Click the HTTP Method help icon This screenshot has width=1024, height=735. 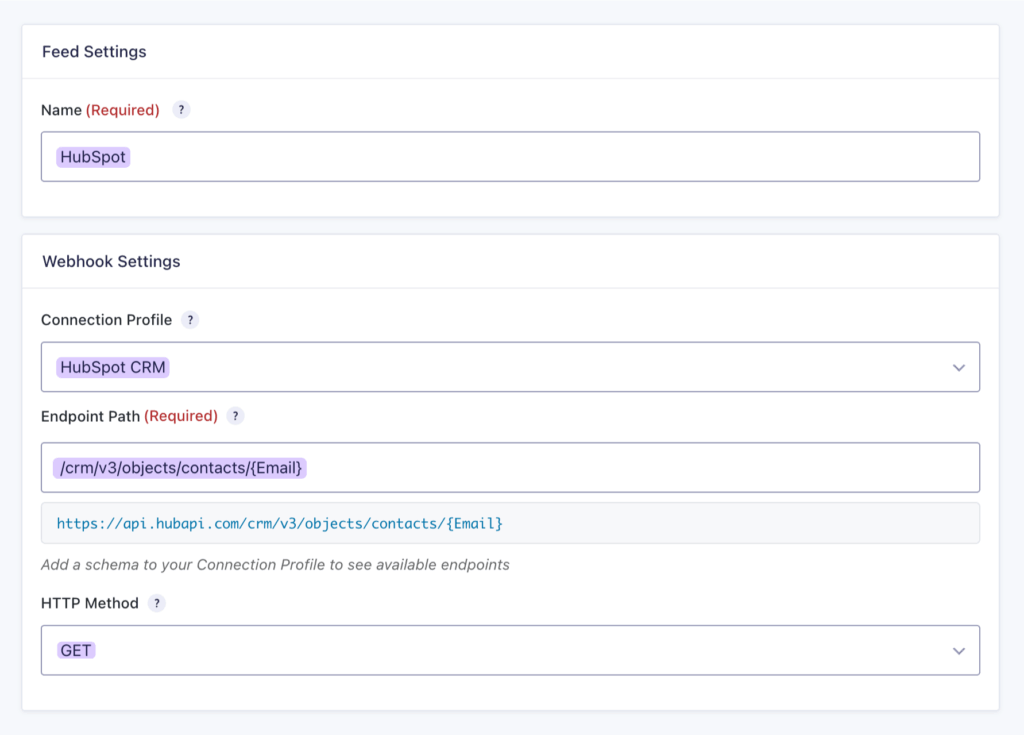coord(158,603)
